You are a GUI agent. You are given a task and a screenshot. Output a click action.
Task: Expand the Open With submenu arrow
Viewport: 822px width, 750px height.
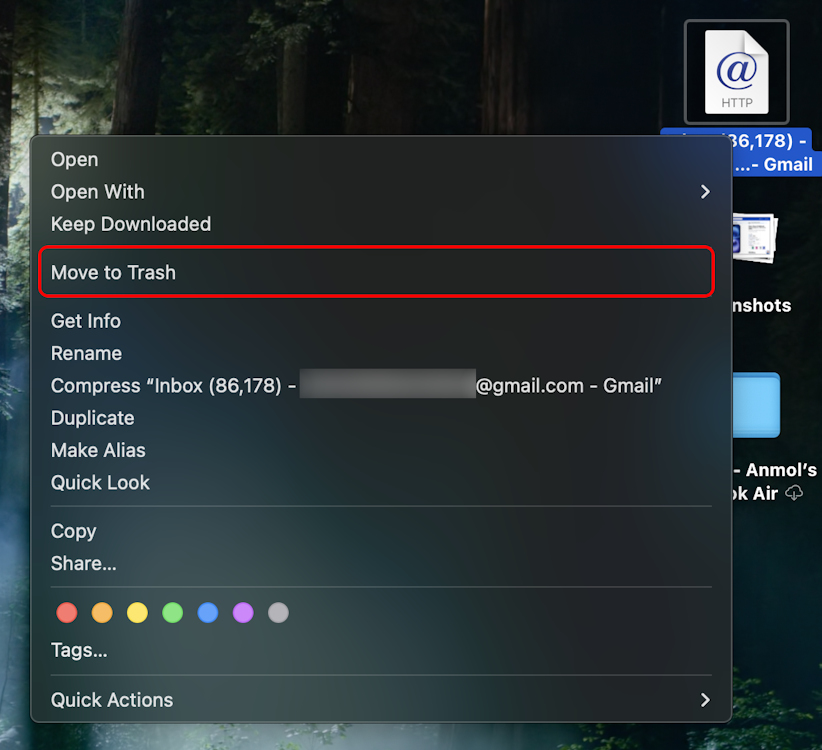(x=705, y=192)
